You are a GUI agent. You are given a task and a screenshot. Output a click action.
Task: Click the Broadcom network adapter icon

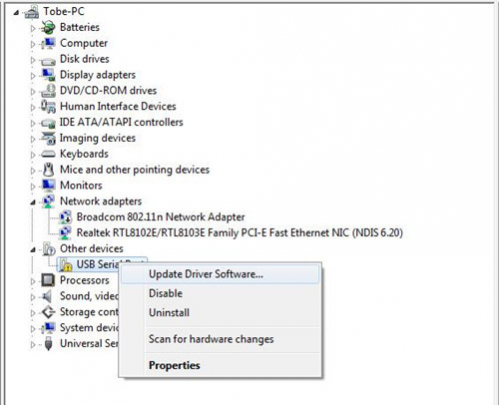coord(65,217)
